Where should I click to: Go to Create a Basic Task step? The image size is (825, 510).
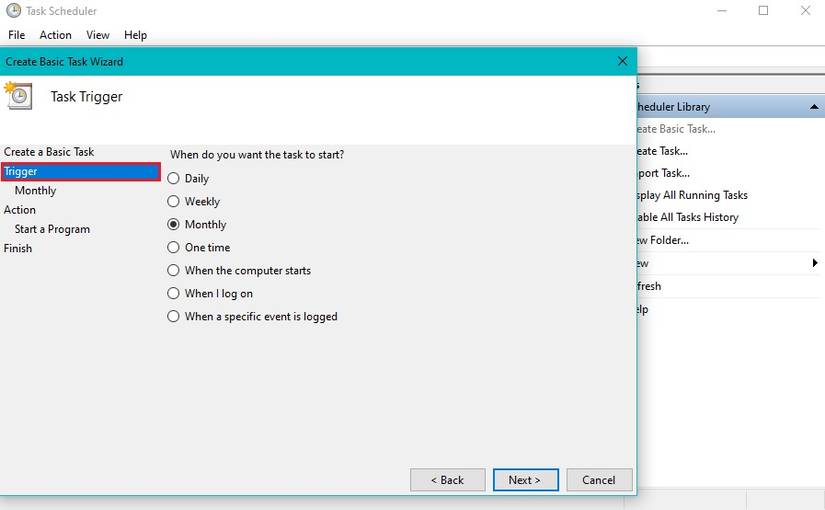(x=49, y=152)
